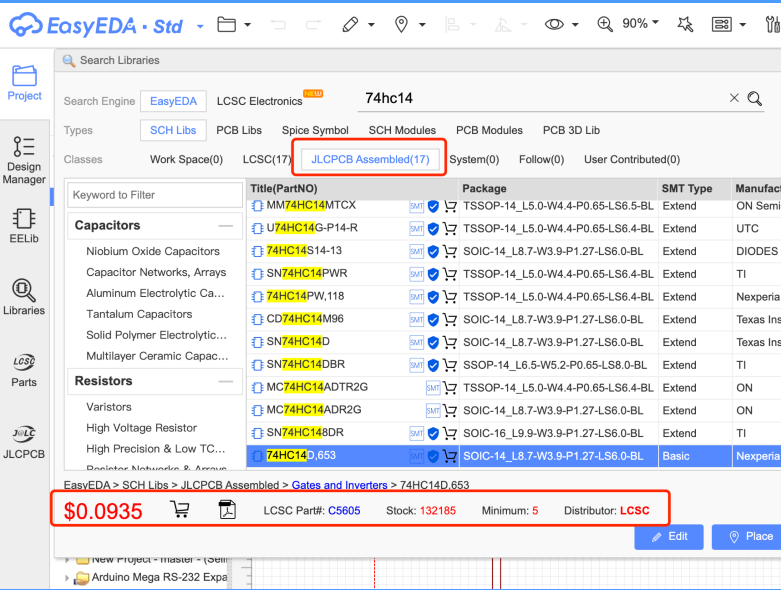
Task: Select EasyEDA search engine
Action: [173, 101]
